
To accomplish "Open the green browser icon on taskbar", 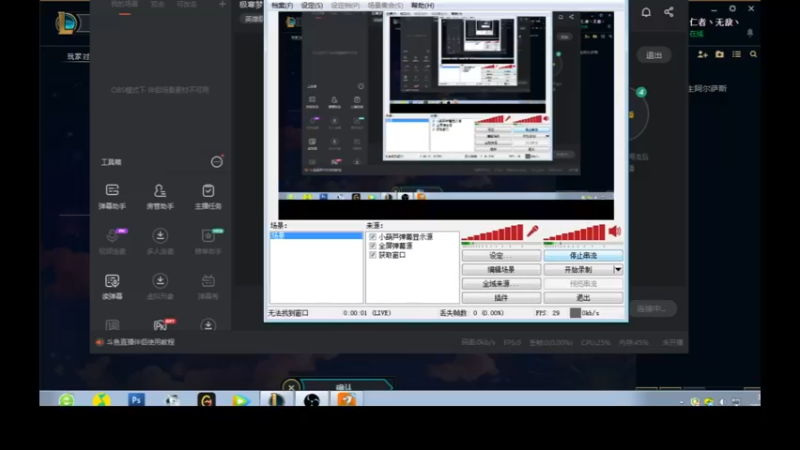I will (x=66, y=401).
